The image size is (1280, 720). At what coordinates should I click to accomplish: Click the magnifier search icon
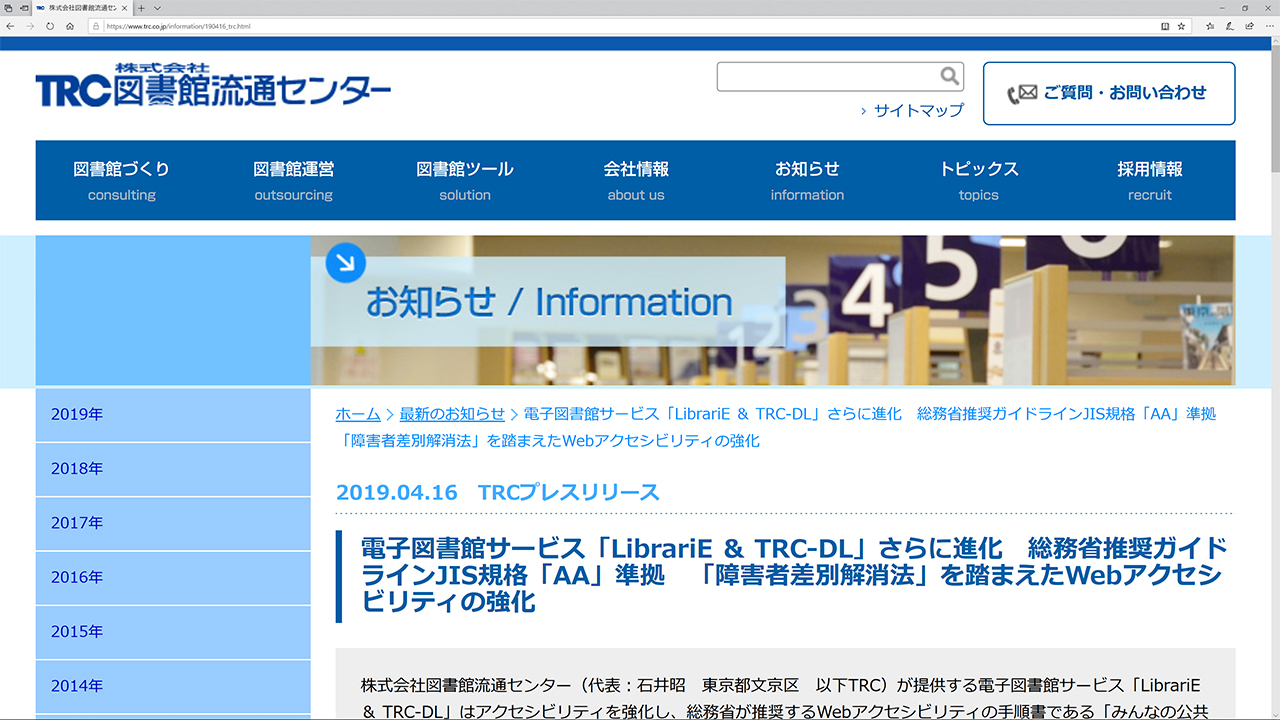coord(950,76)
